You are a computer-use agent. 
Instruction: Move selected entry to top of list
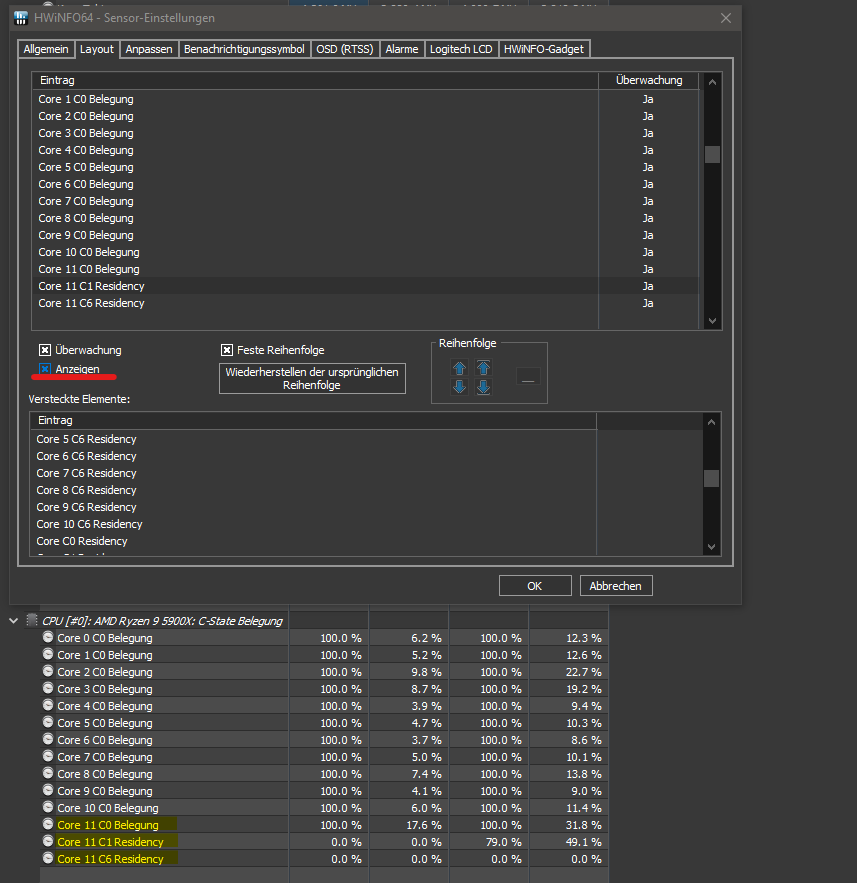coord(483,368)
